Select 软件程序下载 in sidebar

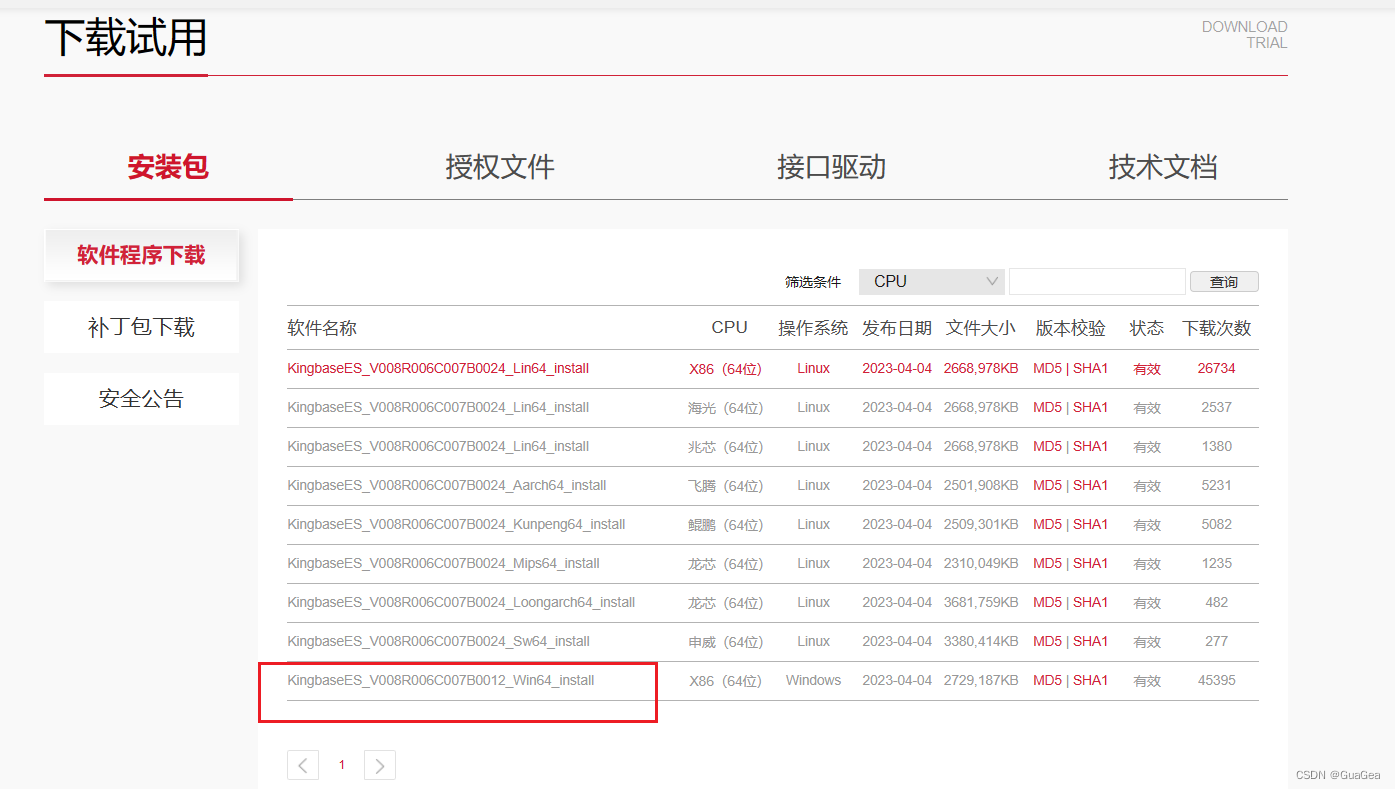141,255
